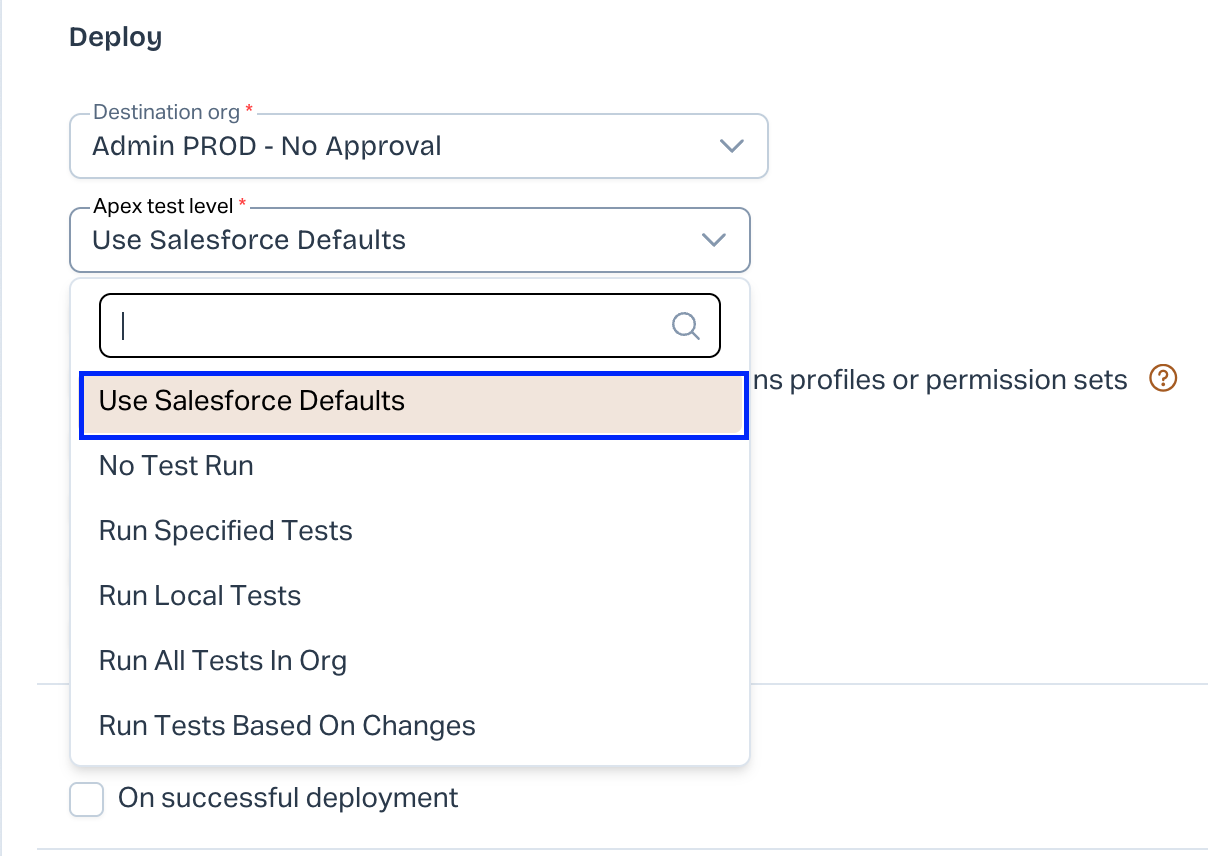Click the magnifying glass search icon
Image resolution: width=1208 pixels, height=856 pixels.
tap(686, 326)
